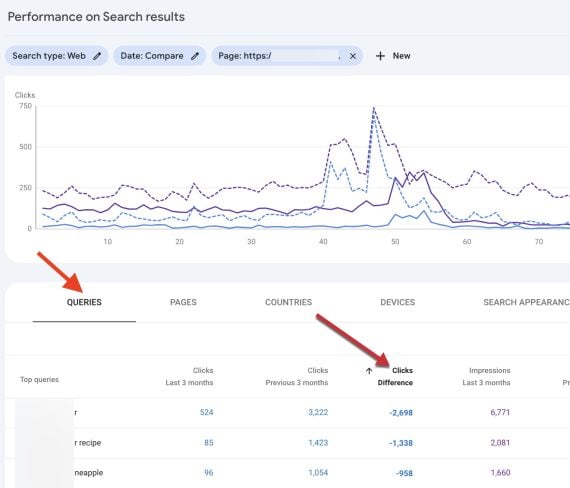Select the 524 clicks value
The height and width of the screenshot is (488, 570).
(206, 412)
